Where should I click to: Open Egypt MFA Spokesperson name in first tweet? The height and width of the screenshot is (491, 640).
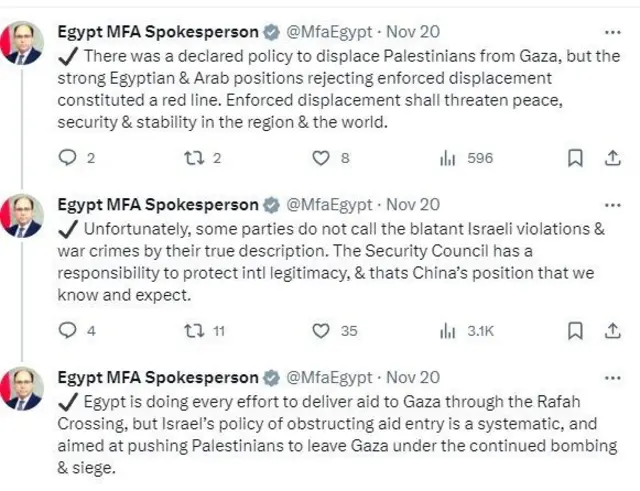tap(158, 31)
